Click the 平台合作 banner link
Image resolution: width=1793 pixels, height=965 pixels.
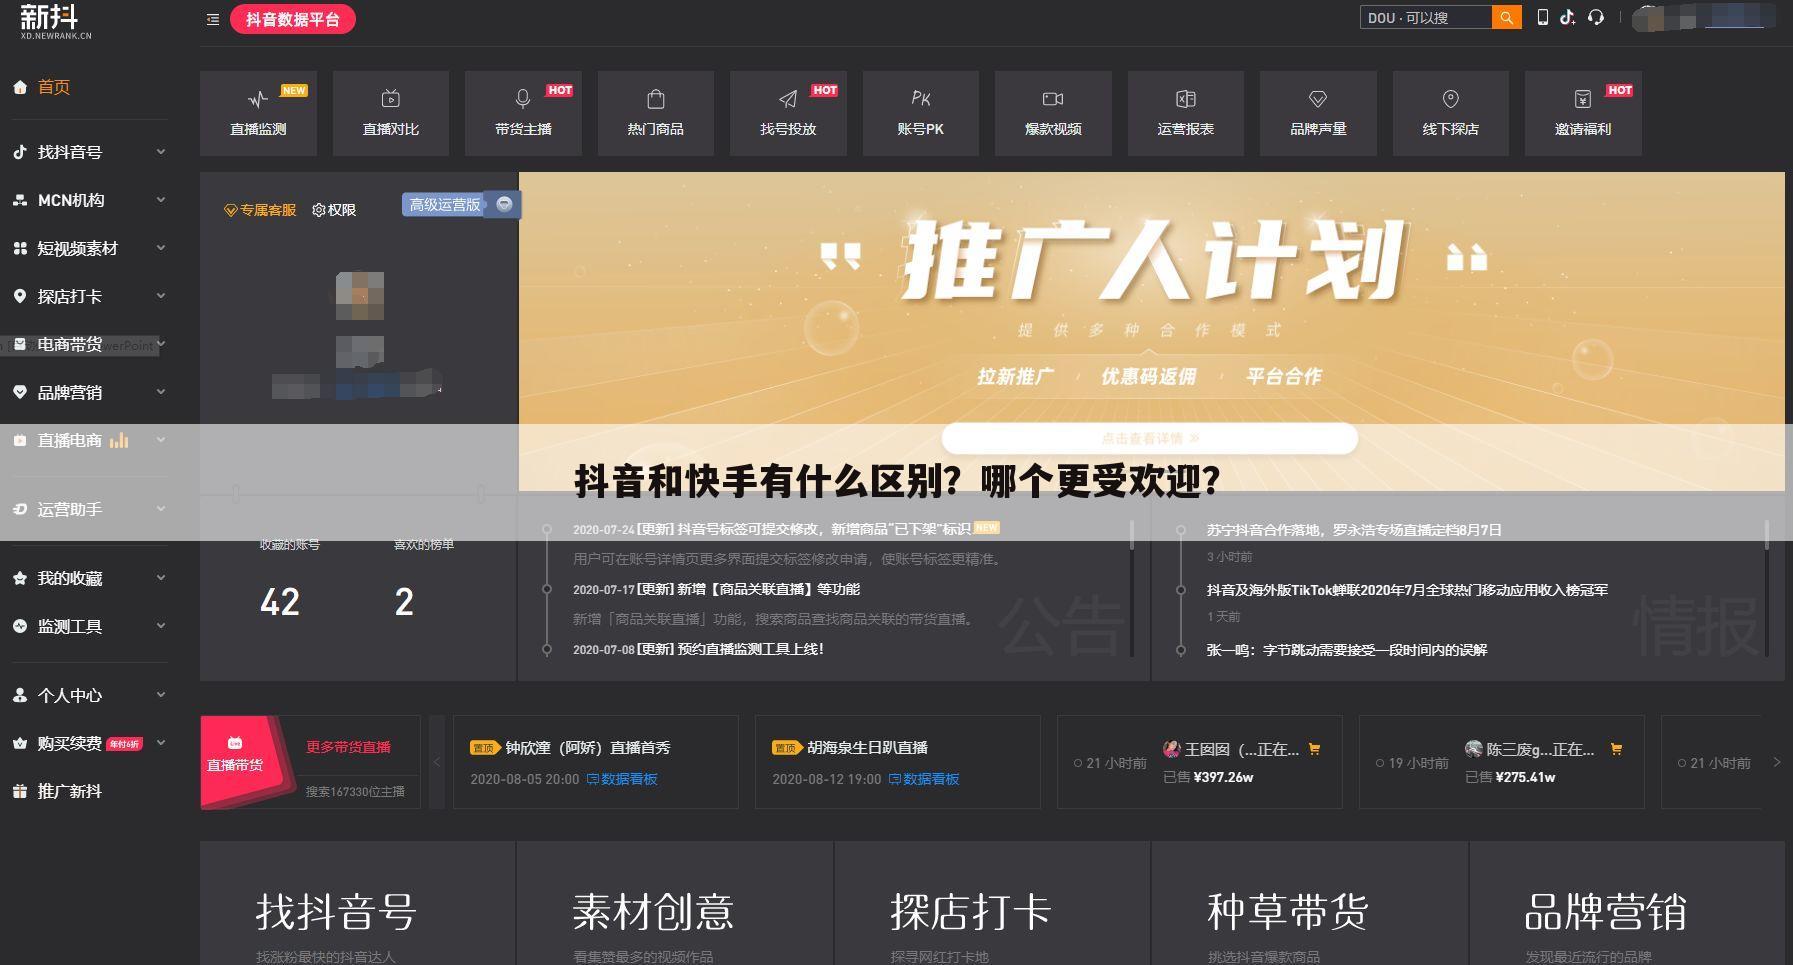[1283, 376]
